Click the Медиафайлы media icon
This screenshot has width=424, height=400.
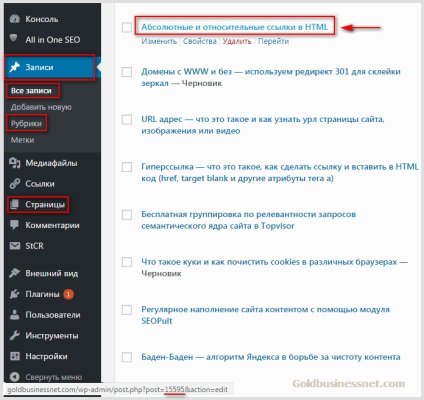(15, 163)
